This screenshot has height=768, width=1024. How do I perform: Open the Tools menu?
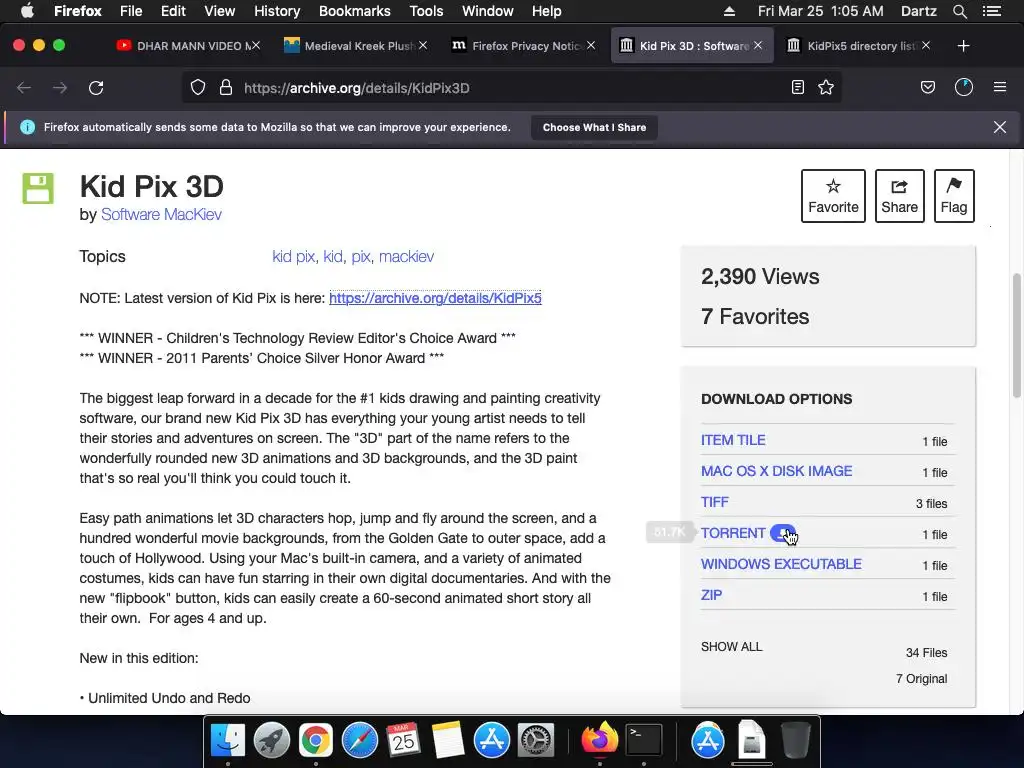(426, 11)
